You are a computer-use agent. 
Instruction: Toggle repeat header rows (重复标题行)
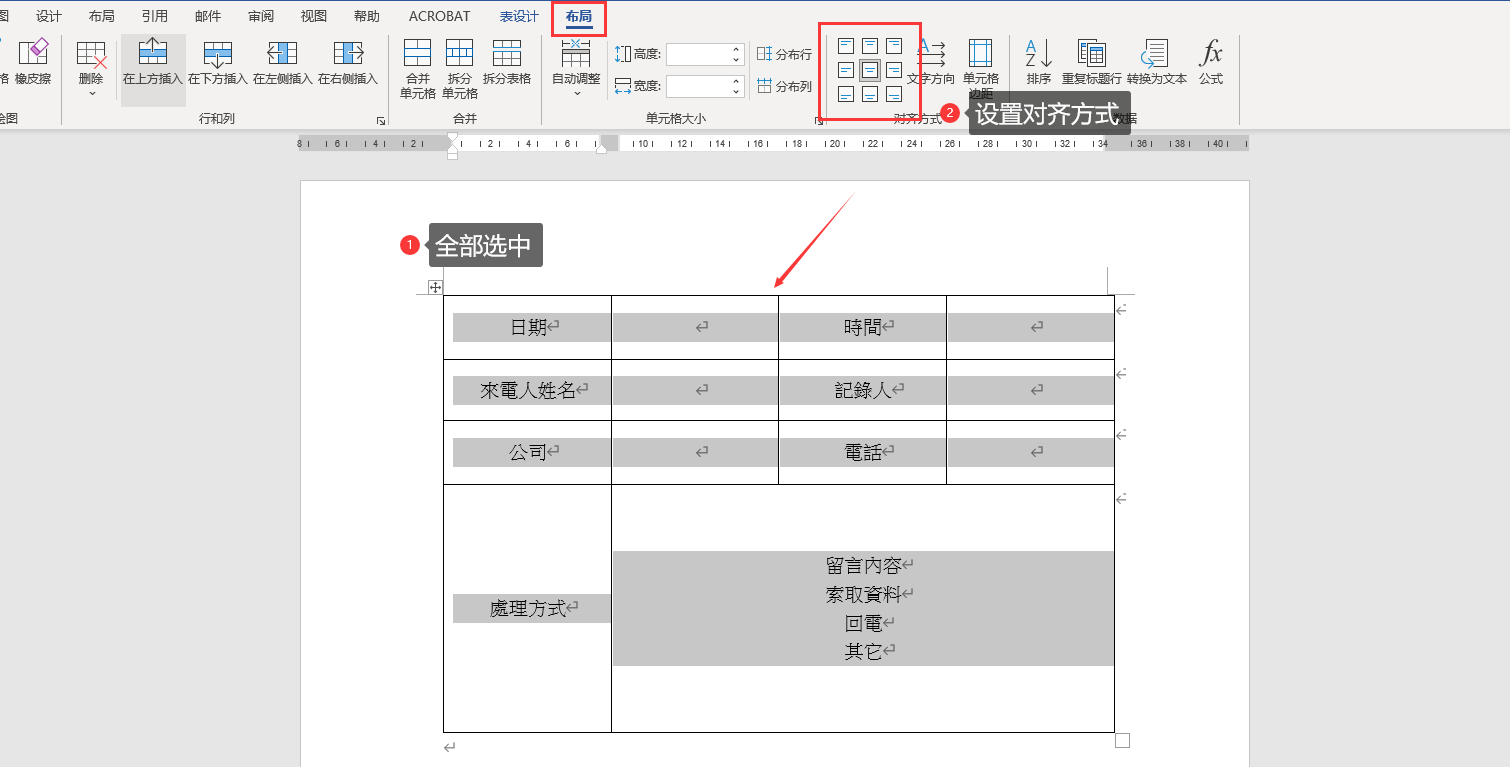(1091, 61)
